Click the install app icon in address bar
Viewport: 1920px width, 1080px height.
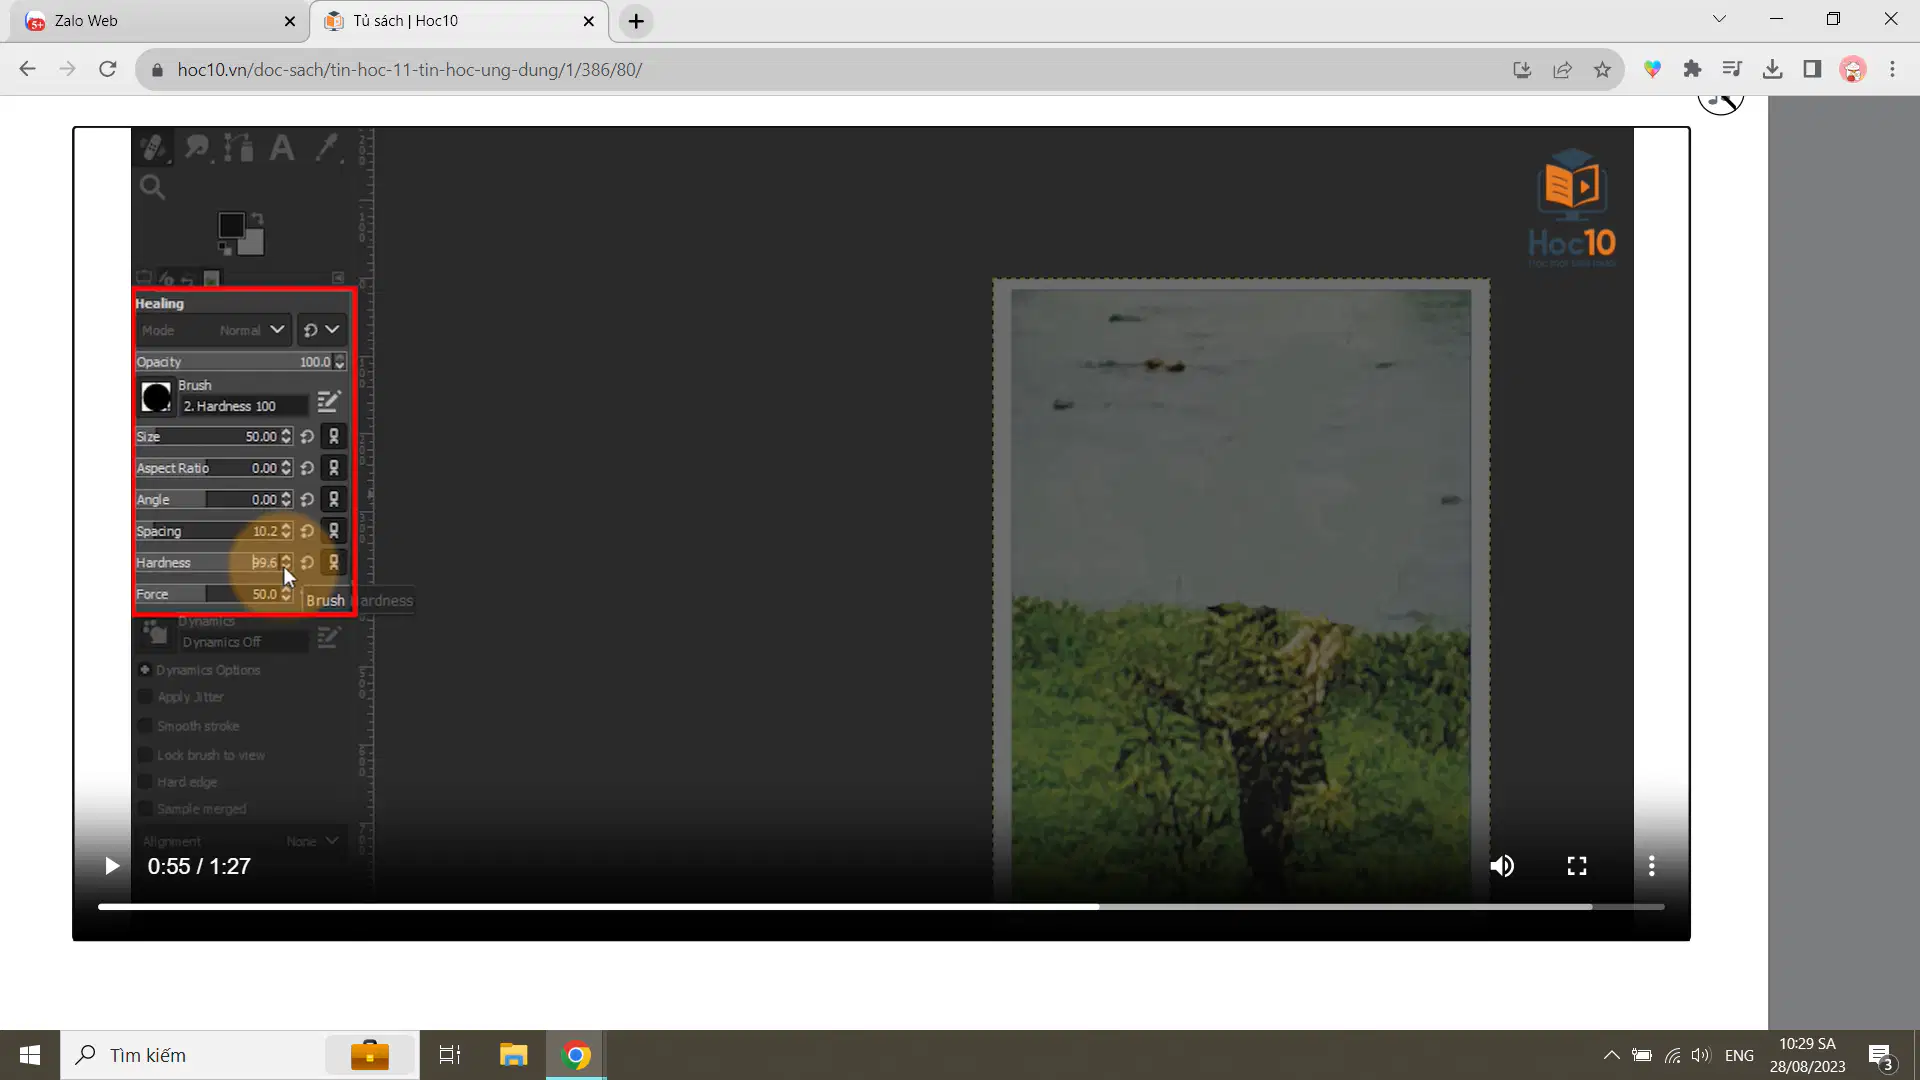tap(1522, 69)
